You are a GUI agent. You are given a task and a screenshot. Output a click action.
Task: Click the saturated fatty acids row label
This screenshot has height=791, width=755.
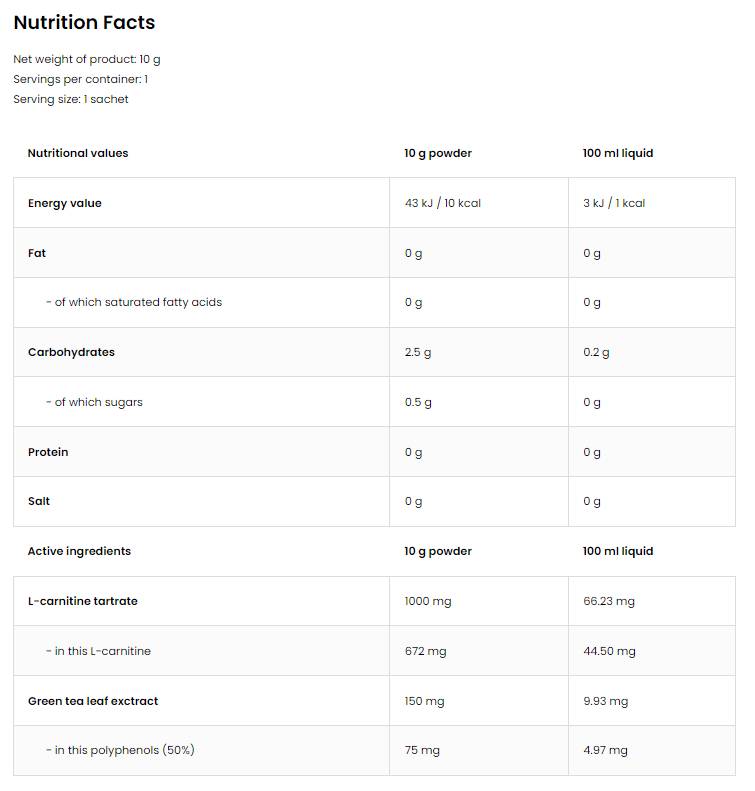coord(134,302)
